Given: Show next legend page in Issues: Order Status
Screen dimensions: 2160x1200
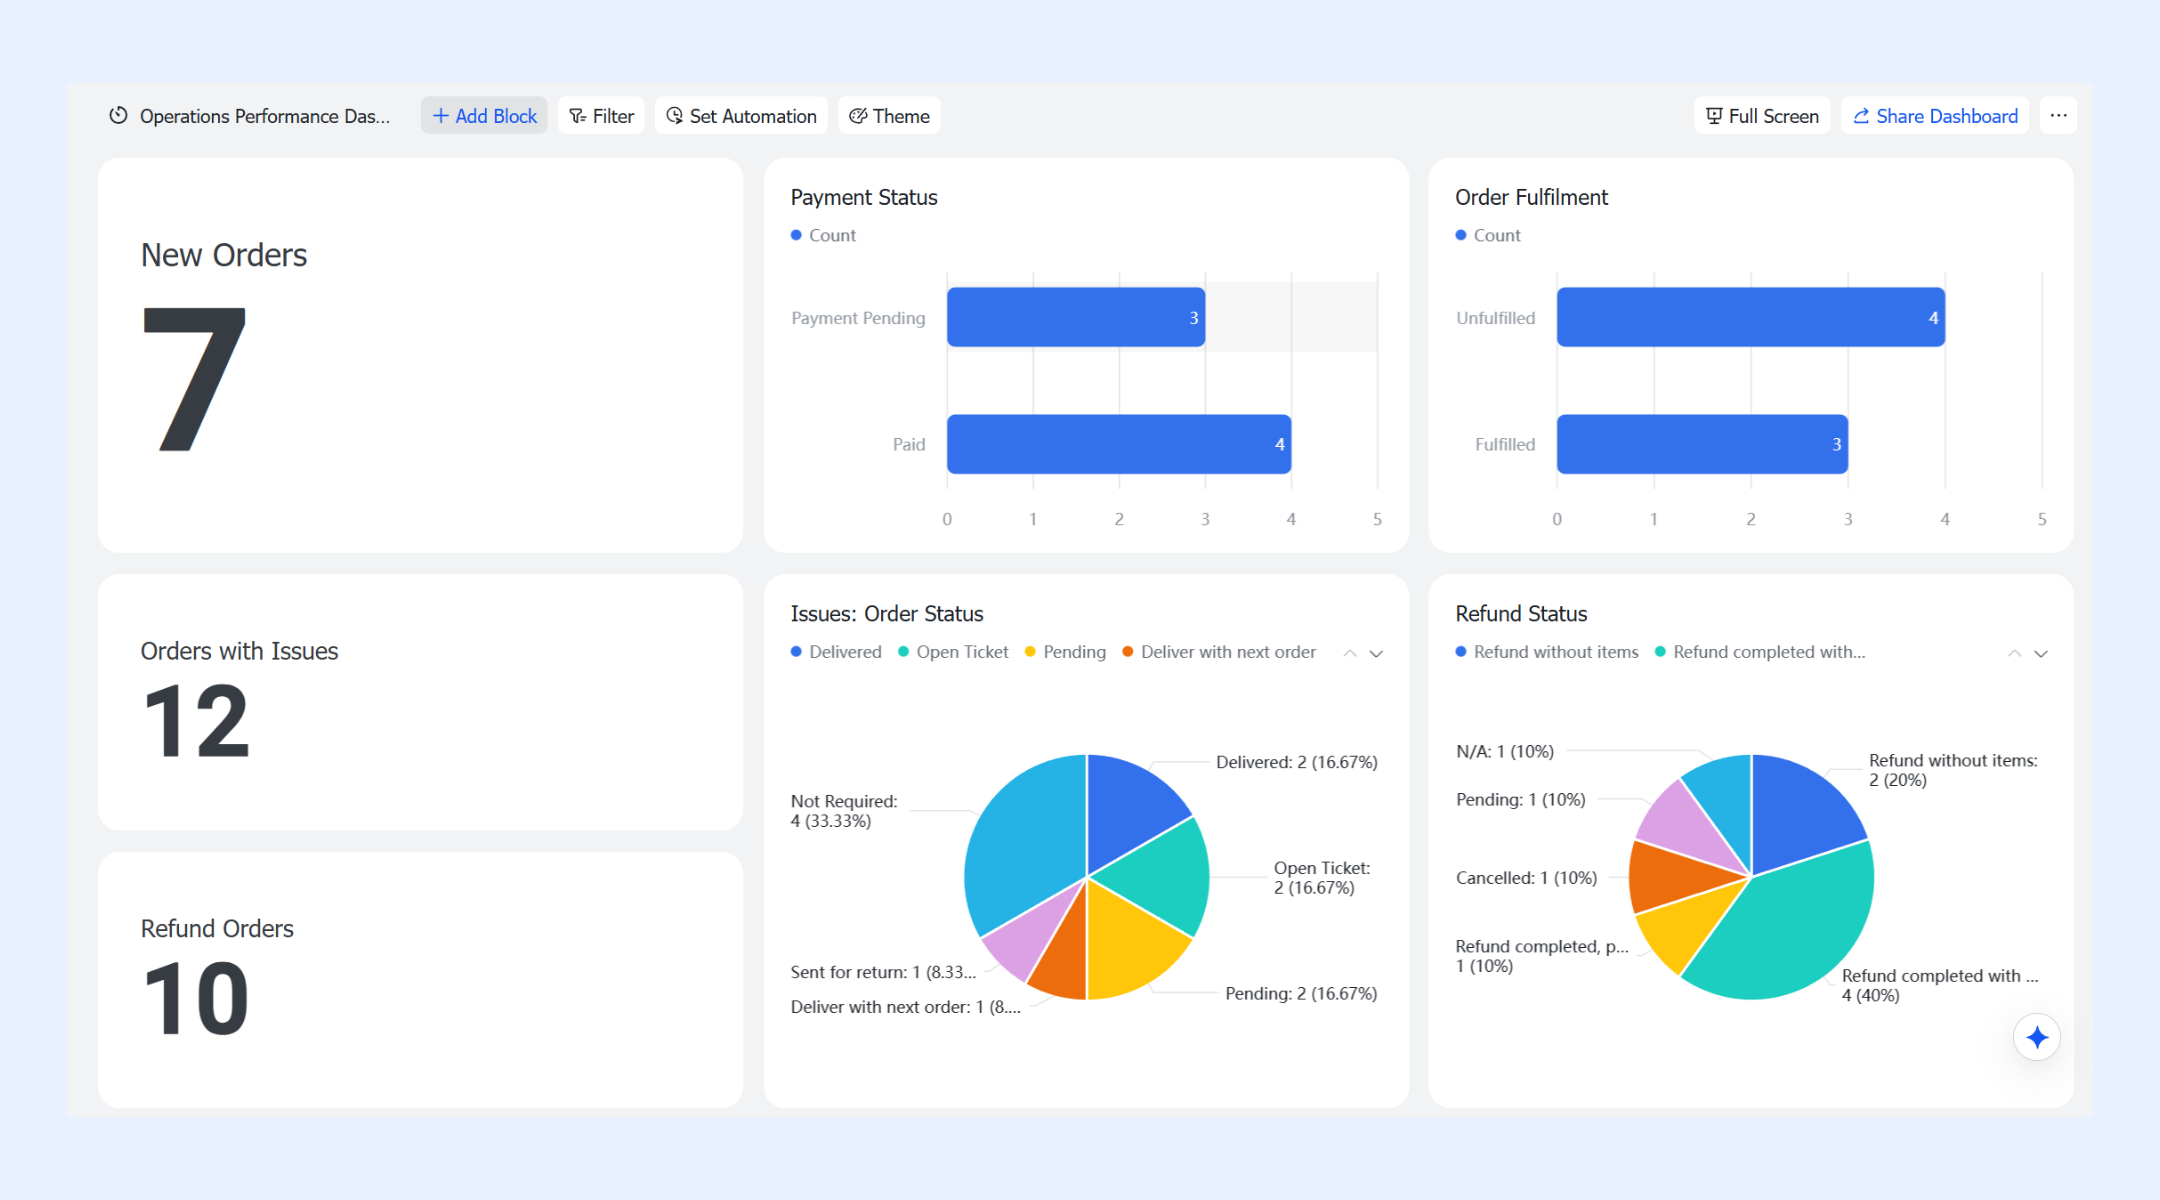Looking at the screenshot, I should pyautogui.click(x=1377, y=653).
